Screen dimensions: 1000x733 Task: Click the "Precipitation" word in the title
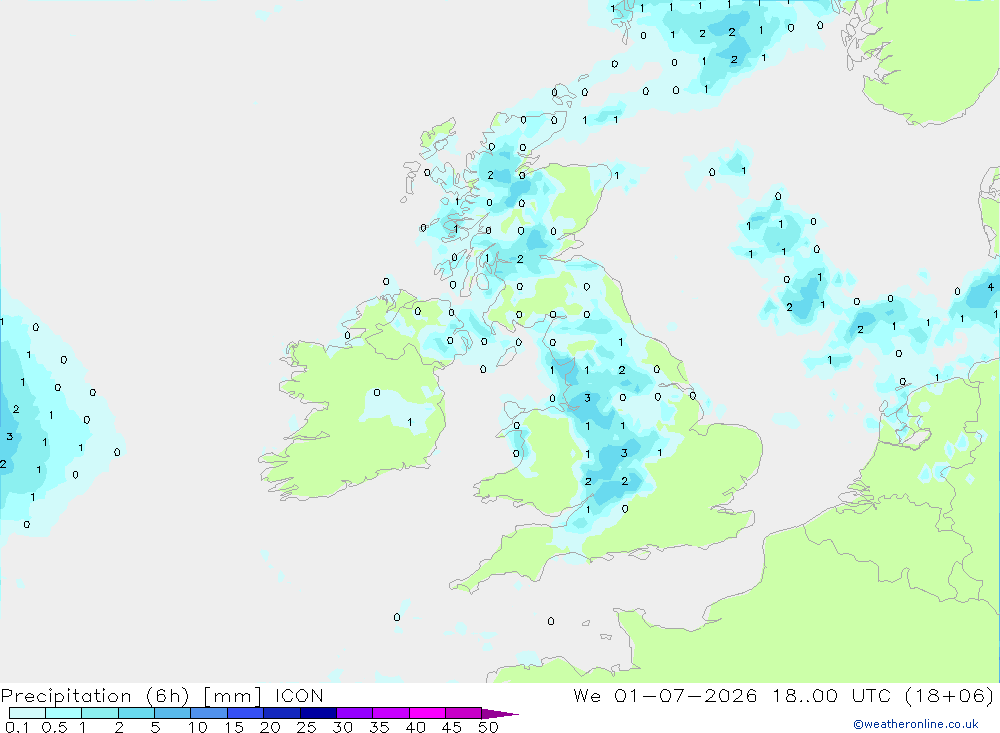66,696
